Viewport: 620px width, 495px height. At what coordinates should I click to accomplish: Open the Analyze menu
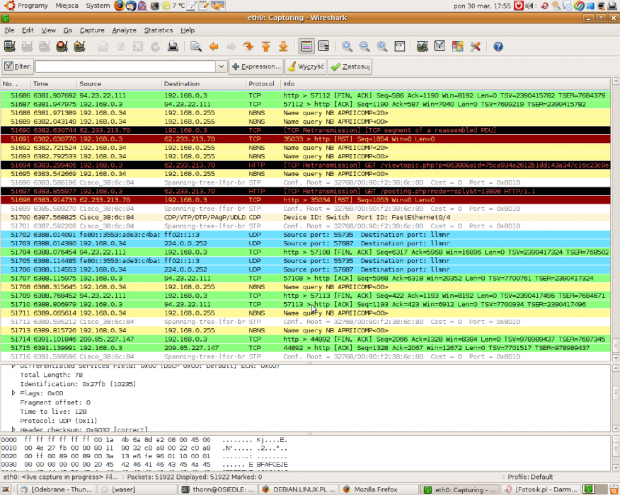pyautogui.click(x=124, y=30)
